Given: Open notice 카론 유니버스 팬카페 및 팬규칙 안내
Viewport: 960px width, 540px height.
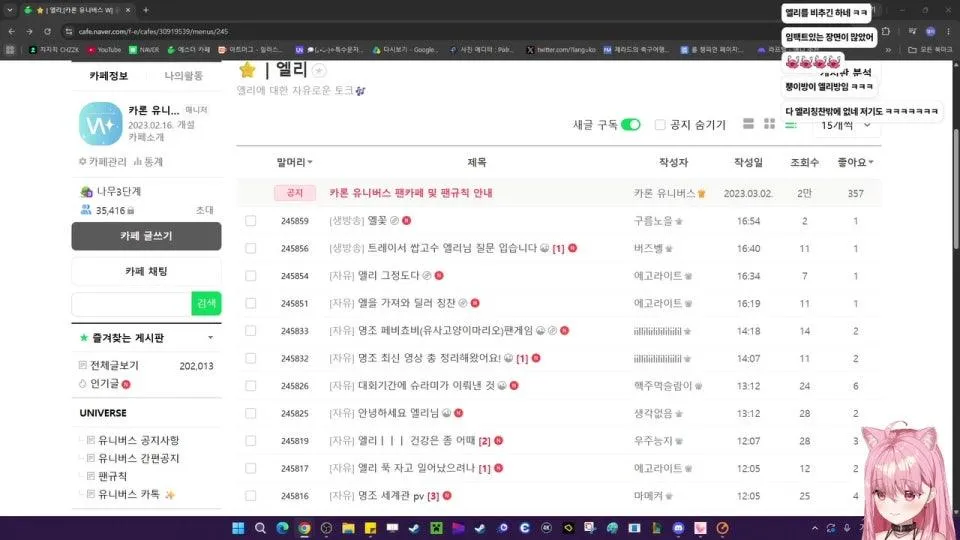Looking at the screenshot, I should (x=411, y=193).
